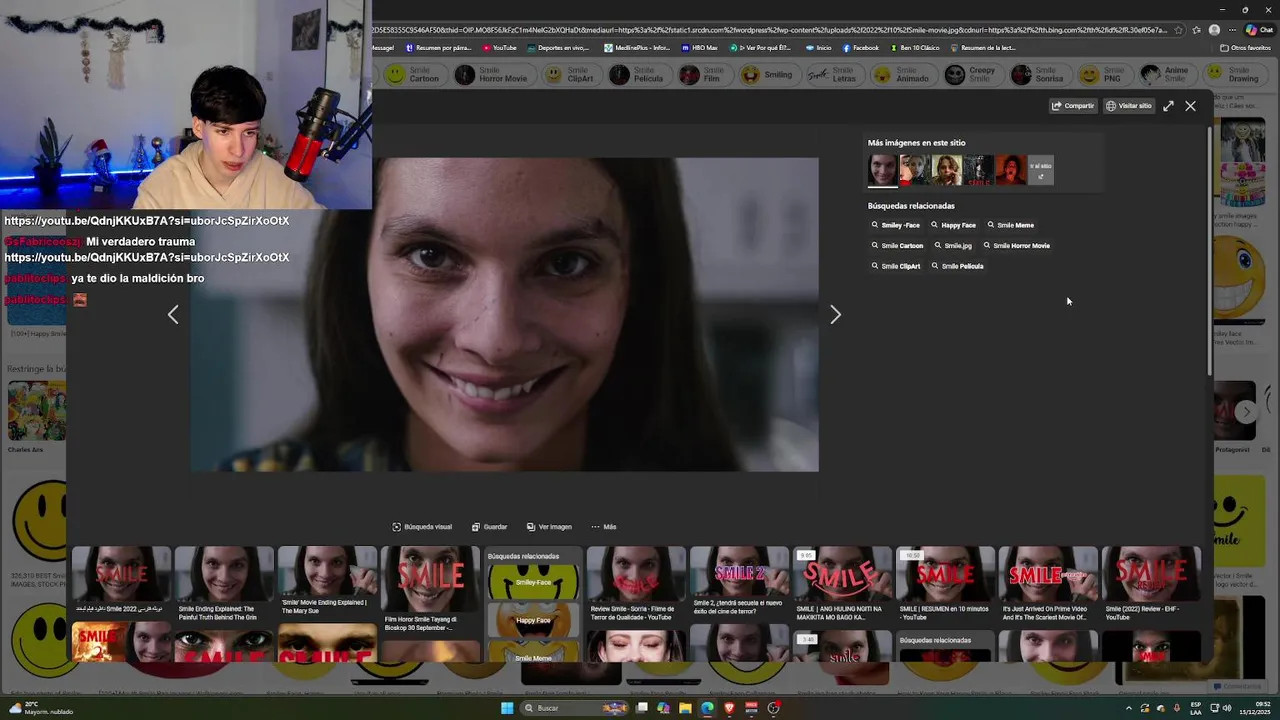Click the Smiley-Face tile in Búsquedas relacionadas strip
The height and width of the screenshot is (720, 1280).
pyautogui.click(x=533, y=582)
